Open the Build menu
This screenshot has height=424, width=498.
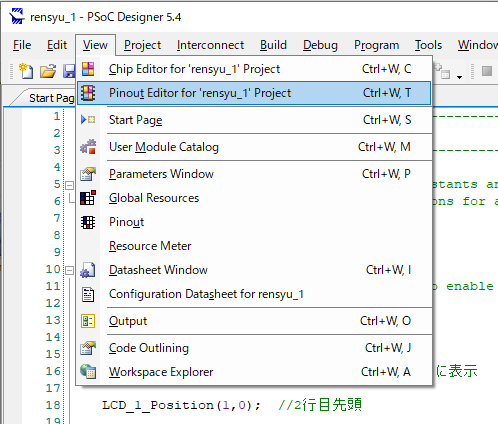coord(273,45)
